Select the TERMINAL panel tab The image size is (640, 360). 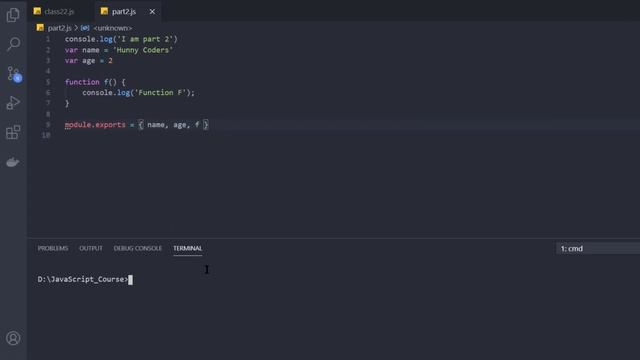point(187,248)
